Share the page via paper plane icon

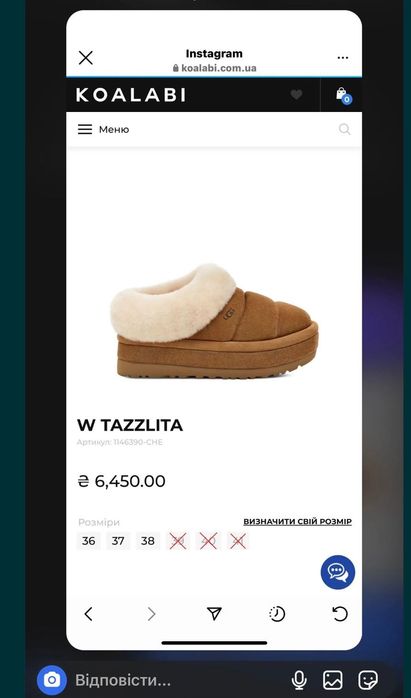point(214,614)
